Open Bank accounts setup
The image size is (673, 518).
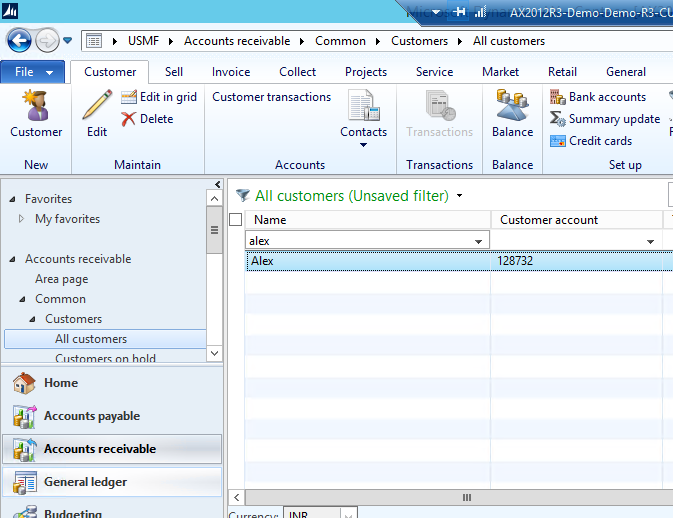click(598, 97)
